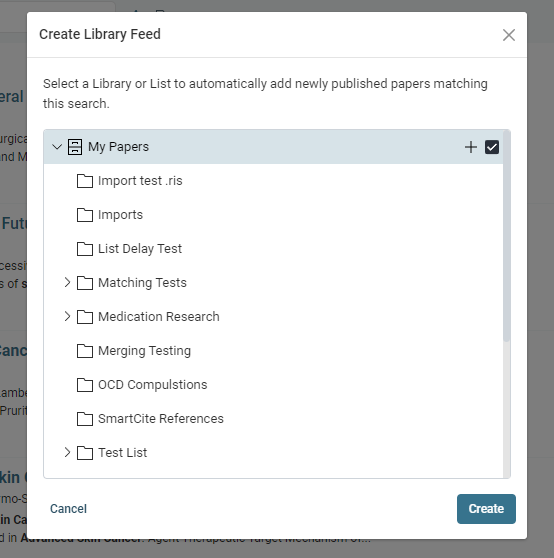Click the SmartCite References folder icon
The width and height of the screenshot is (554, 558).
(85, 419)
